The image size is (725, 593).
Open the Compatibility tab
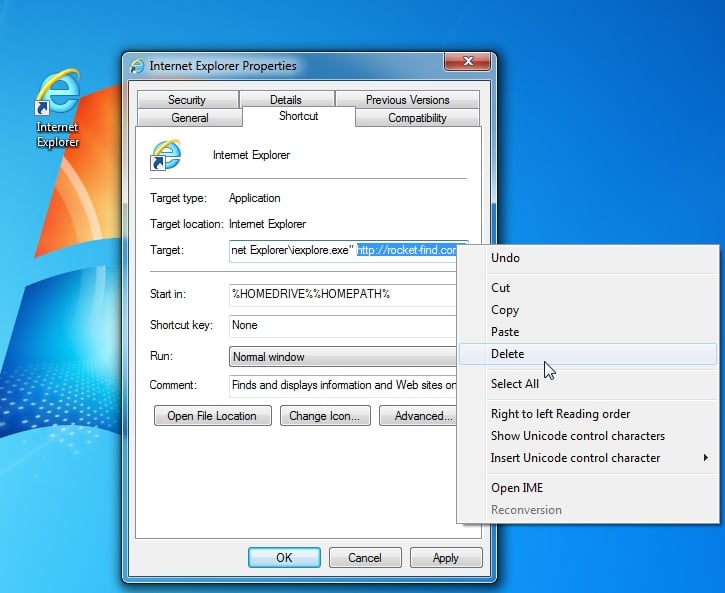click(417, 118)
